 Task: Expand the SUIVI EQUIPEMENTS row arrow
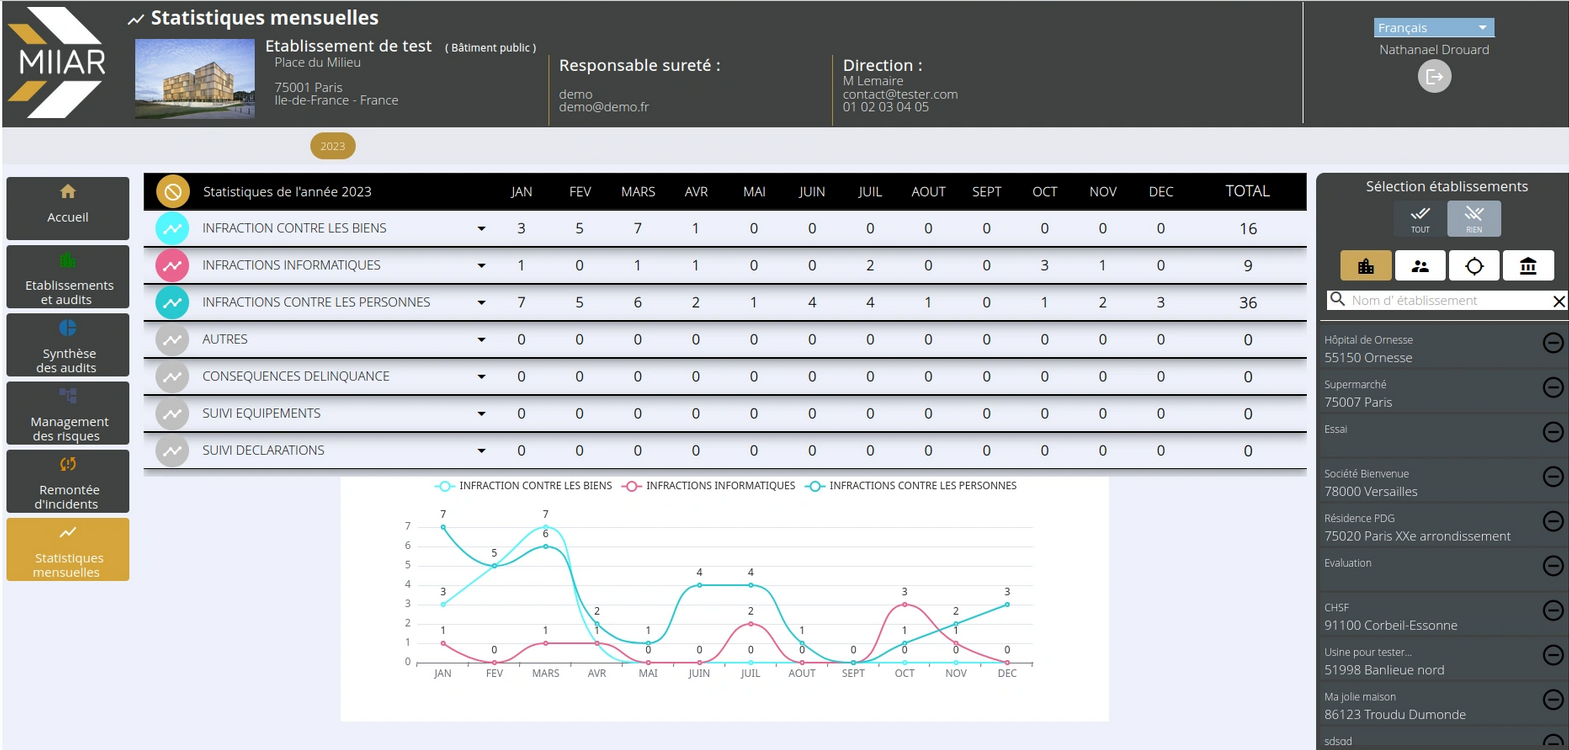[x=481, y=414]
